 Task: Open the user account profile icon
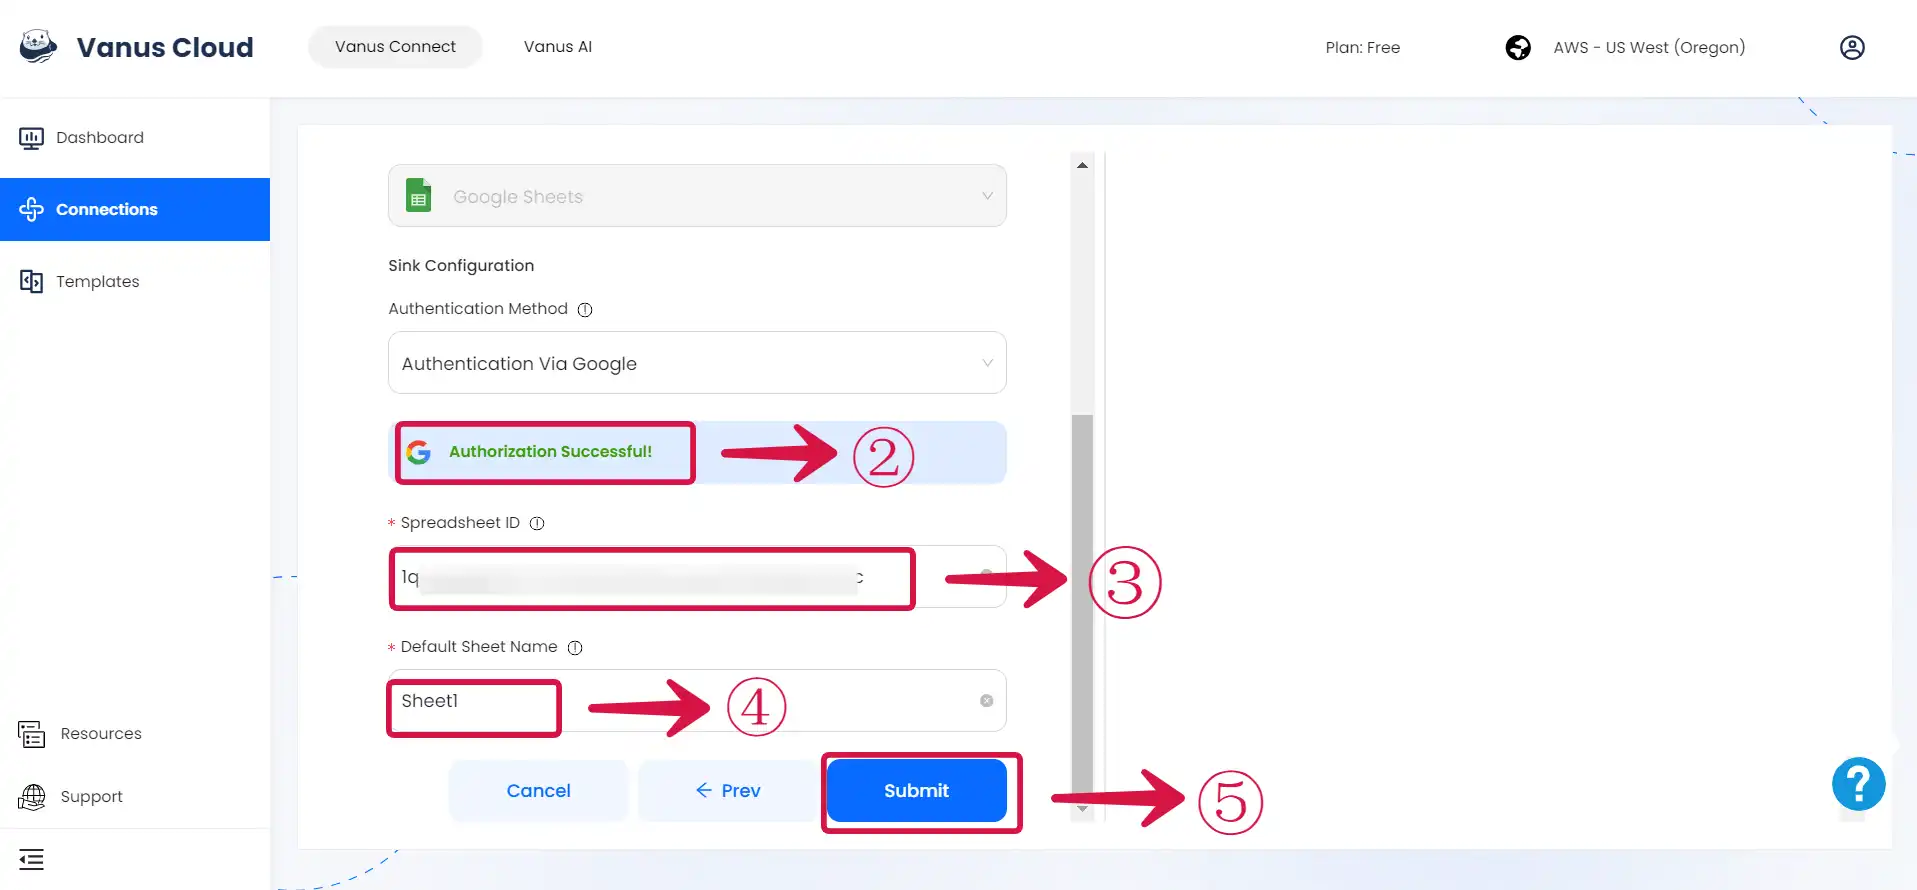(x=1852, y=47)
